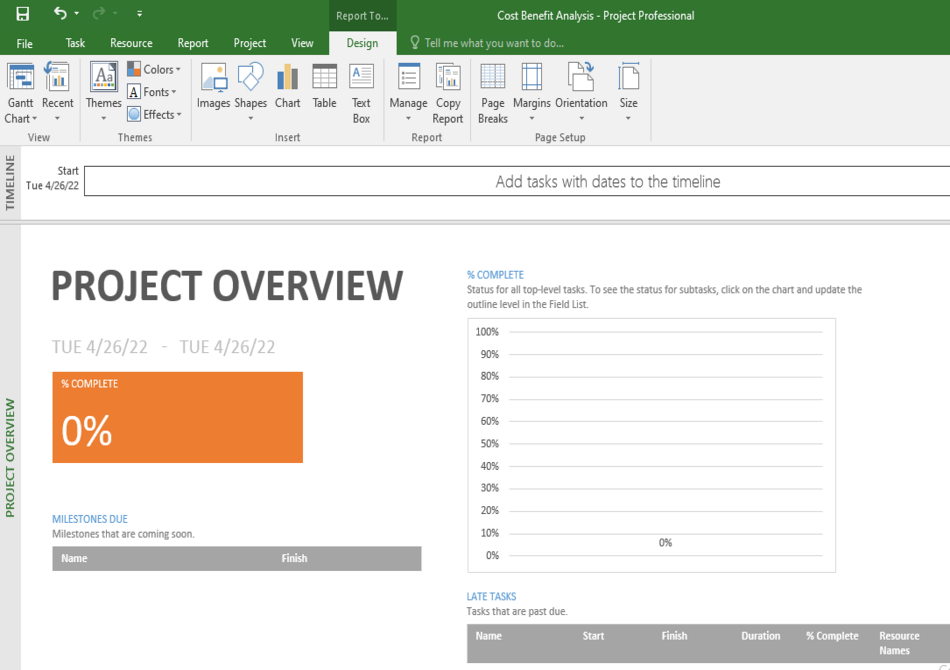Open the Effects menu
The width and height of the screenshot is (950, 670).
155,113
